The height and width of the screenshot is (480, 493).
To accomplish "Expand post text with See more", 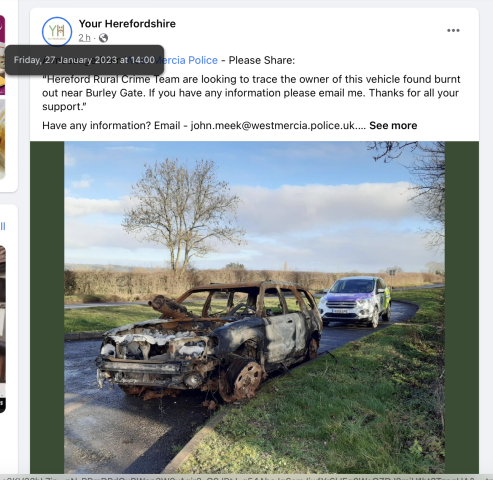I will [393, 125].
